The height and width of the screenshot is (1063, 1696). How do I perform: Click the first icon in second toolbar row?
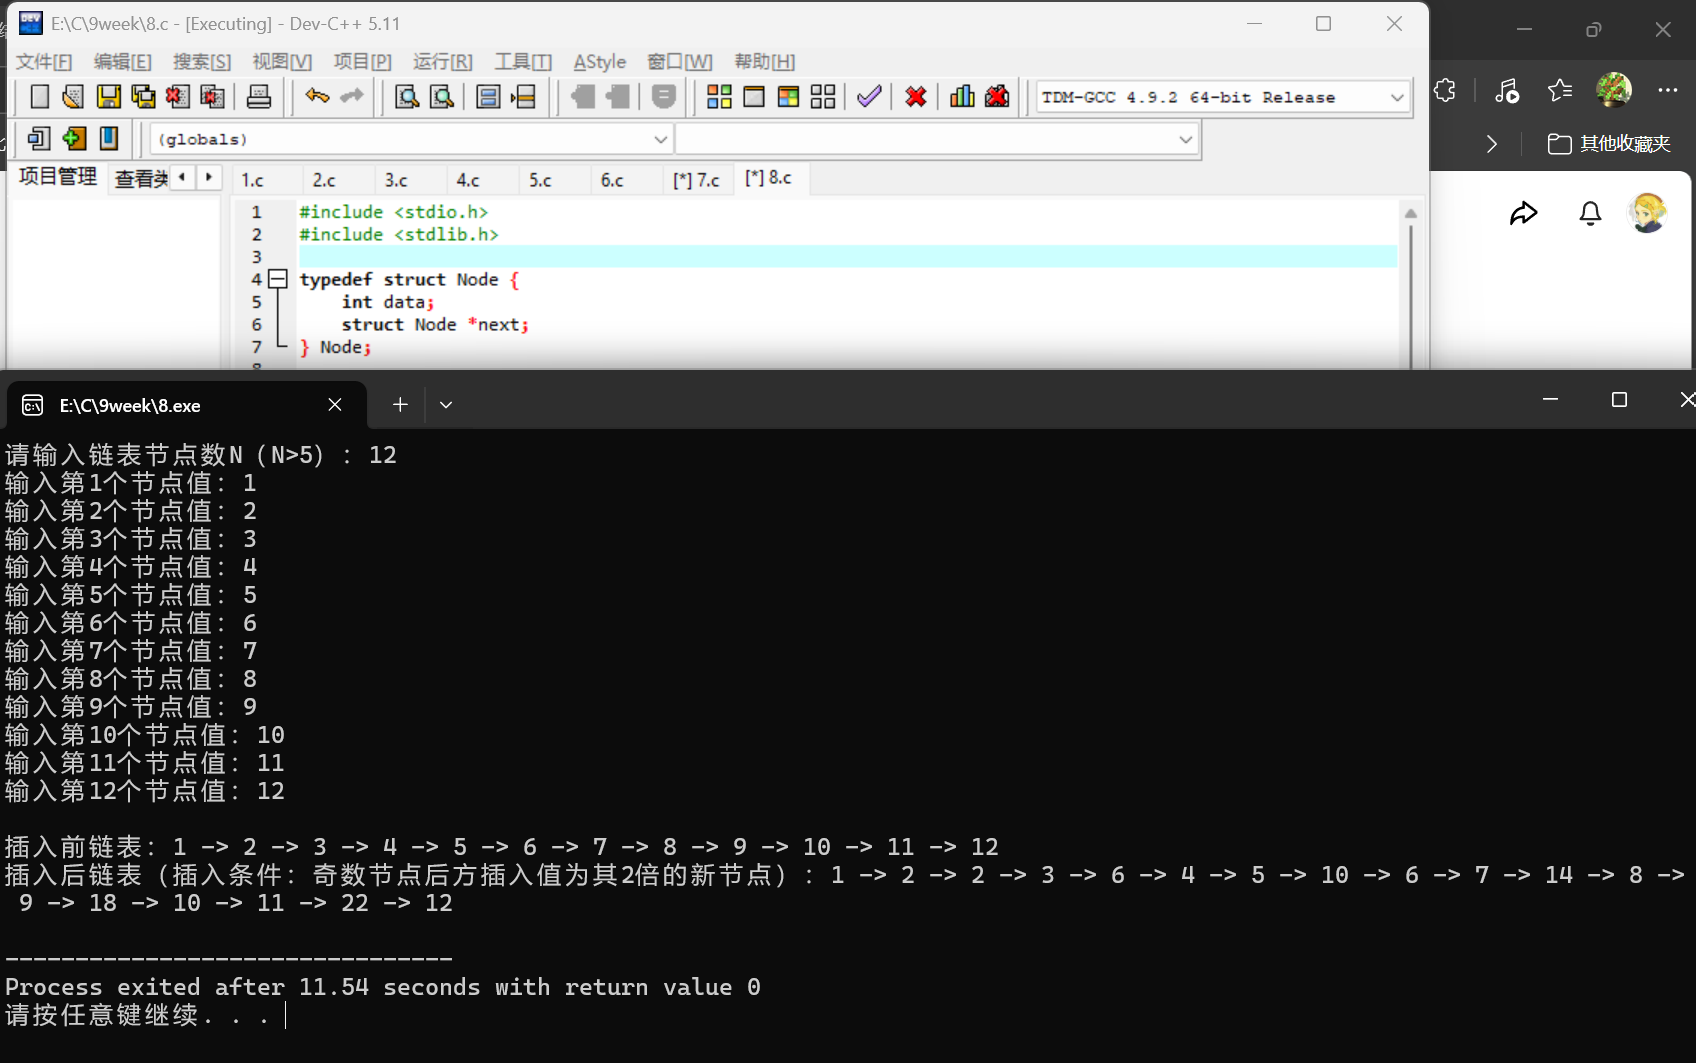pyautogui.click(x=39, y=138)
